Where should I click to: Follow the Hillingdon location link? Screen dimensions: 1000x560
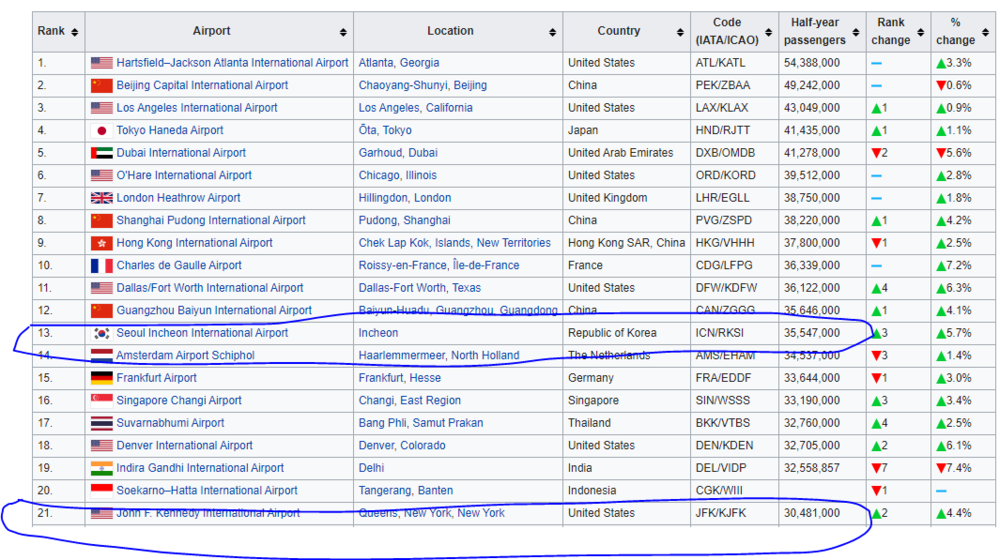404,198
